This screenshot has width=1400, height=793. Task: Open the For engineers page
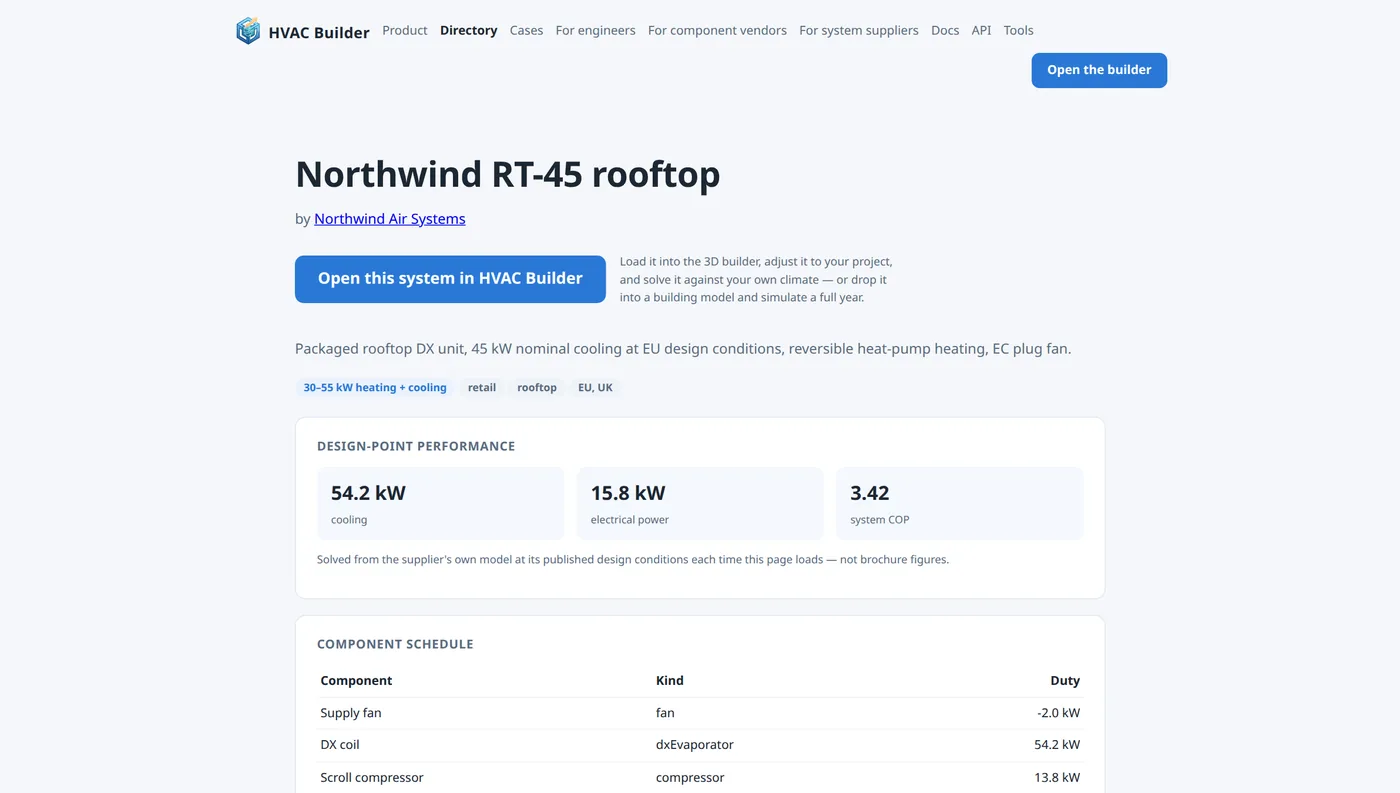(596, 30)
